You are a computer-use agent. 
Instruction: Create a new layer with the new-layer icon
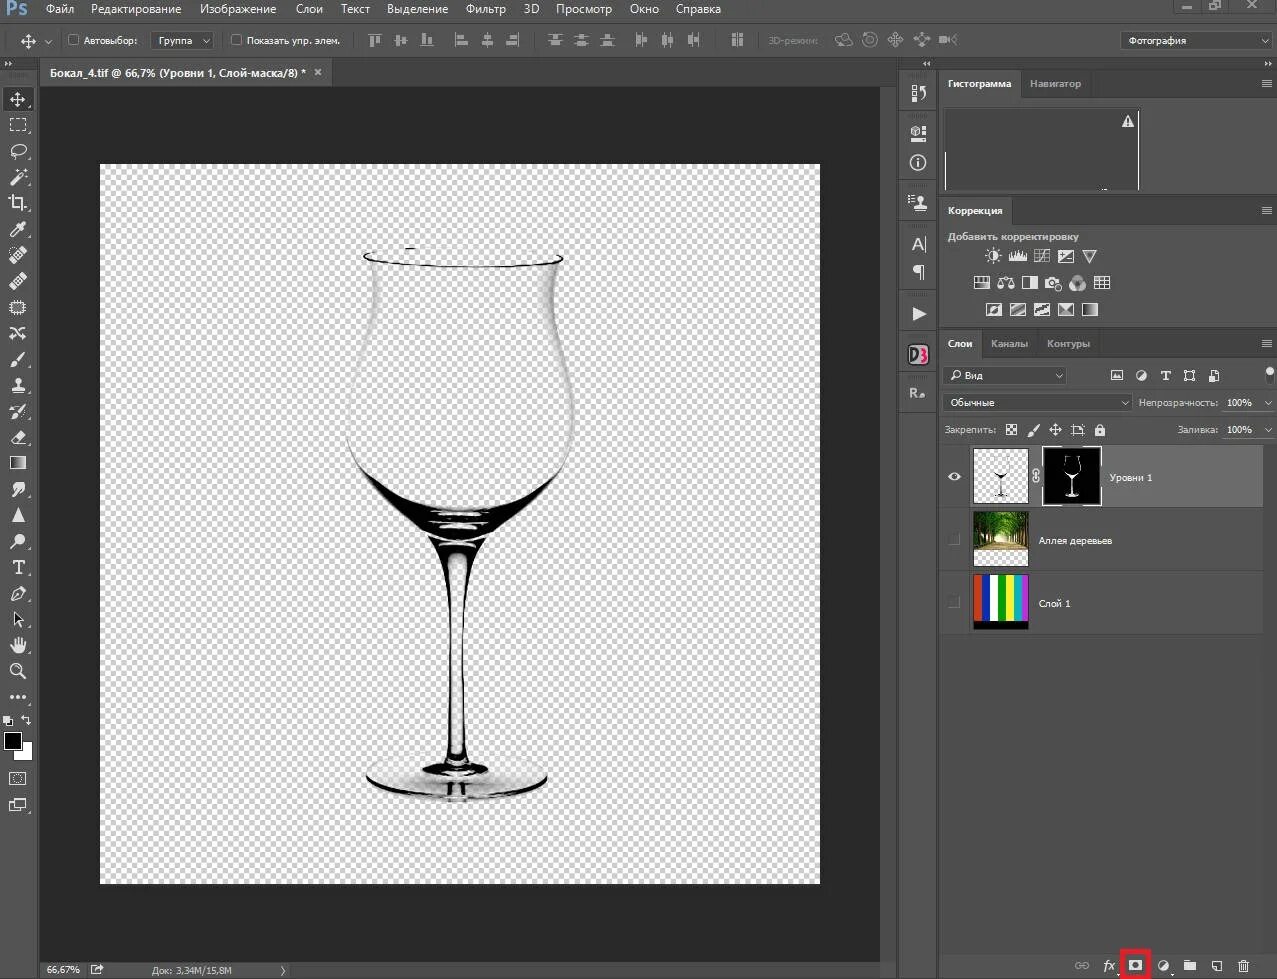1217,965
